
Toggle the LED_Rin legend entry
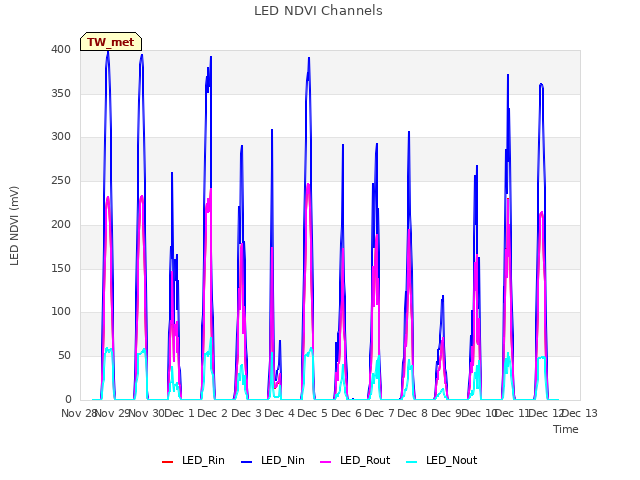click(x=193, y=460)
